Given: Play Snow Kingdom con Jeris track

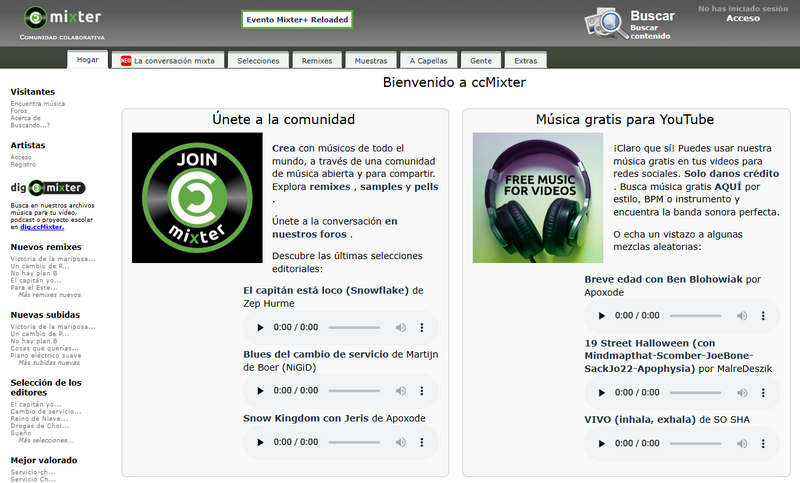Looking at the screenshot, I should point(260,442).
